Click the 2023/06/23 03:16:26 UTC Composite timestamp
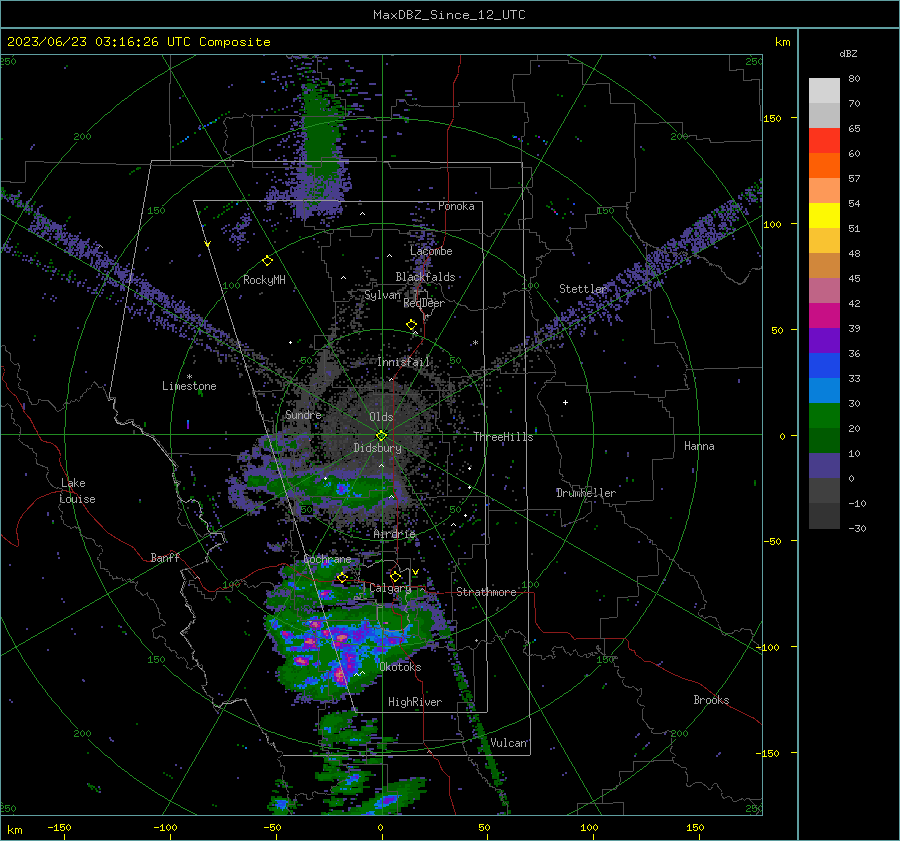The height and width of the screenshot is (841, 900). [138, 42]
